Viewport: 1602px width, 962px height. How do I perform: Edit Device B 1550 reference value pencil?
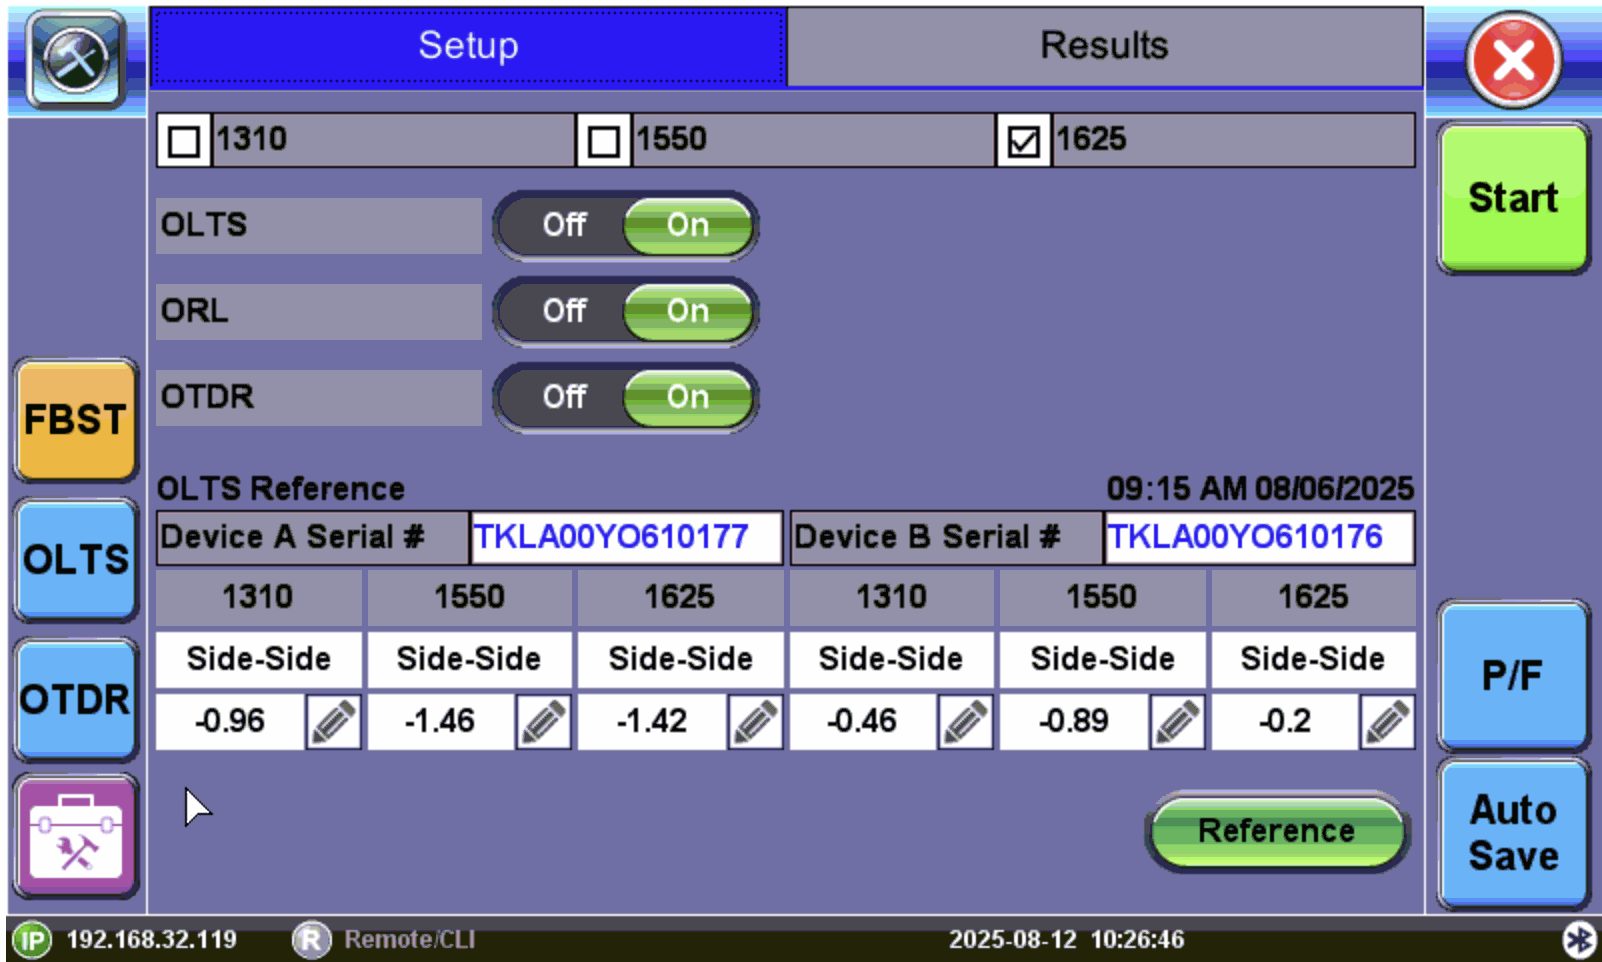coord(1177,721)
